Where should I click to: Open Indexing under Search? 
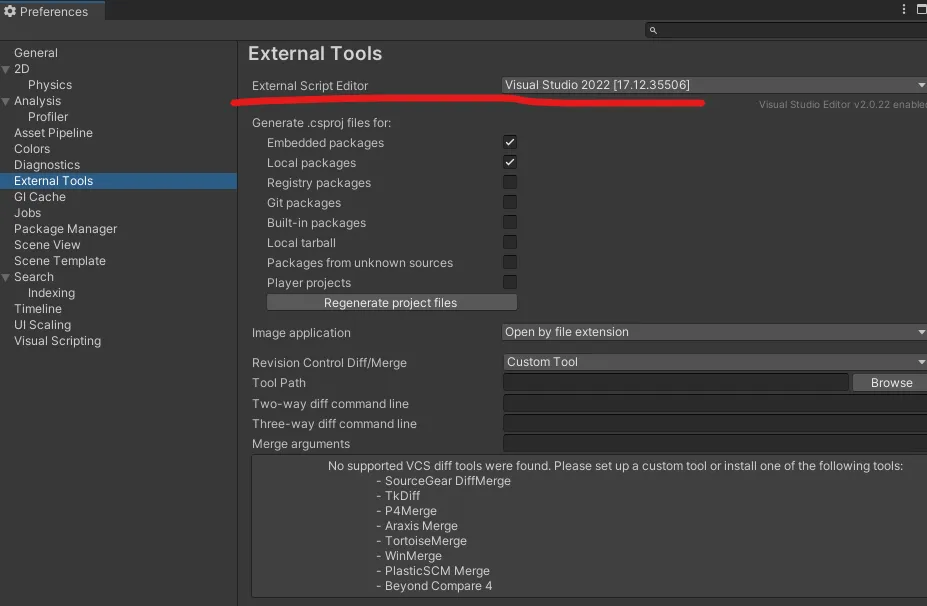tap(51, 293)
